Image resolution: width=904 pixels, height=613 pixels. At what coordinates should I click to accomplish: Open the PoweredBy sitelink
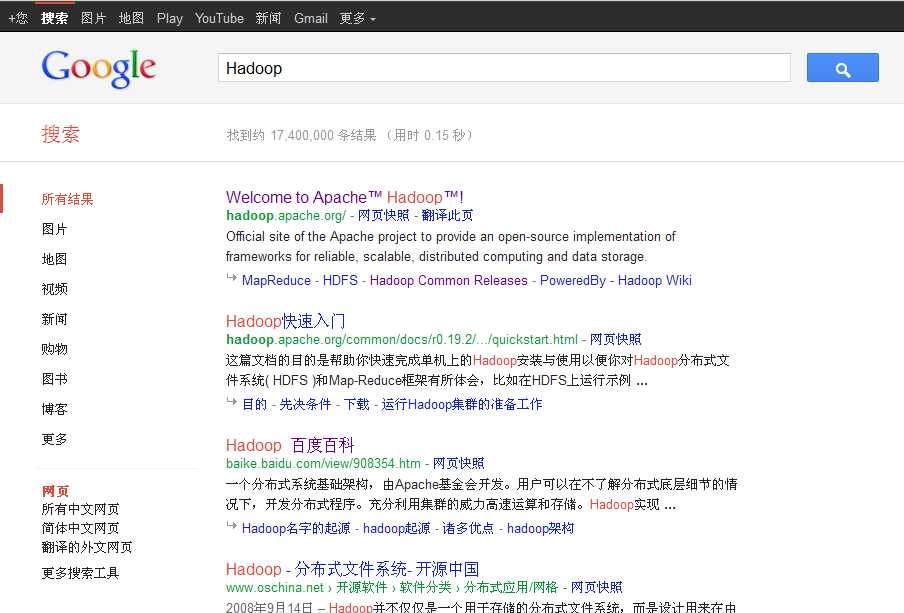[572, 280]
